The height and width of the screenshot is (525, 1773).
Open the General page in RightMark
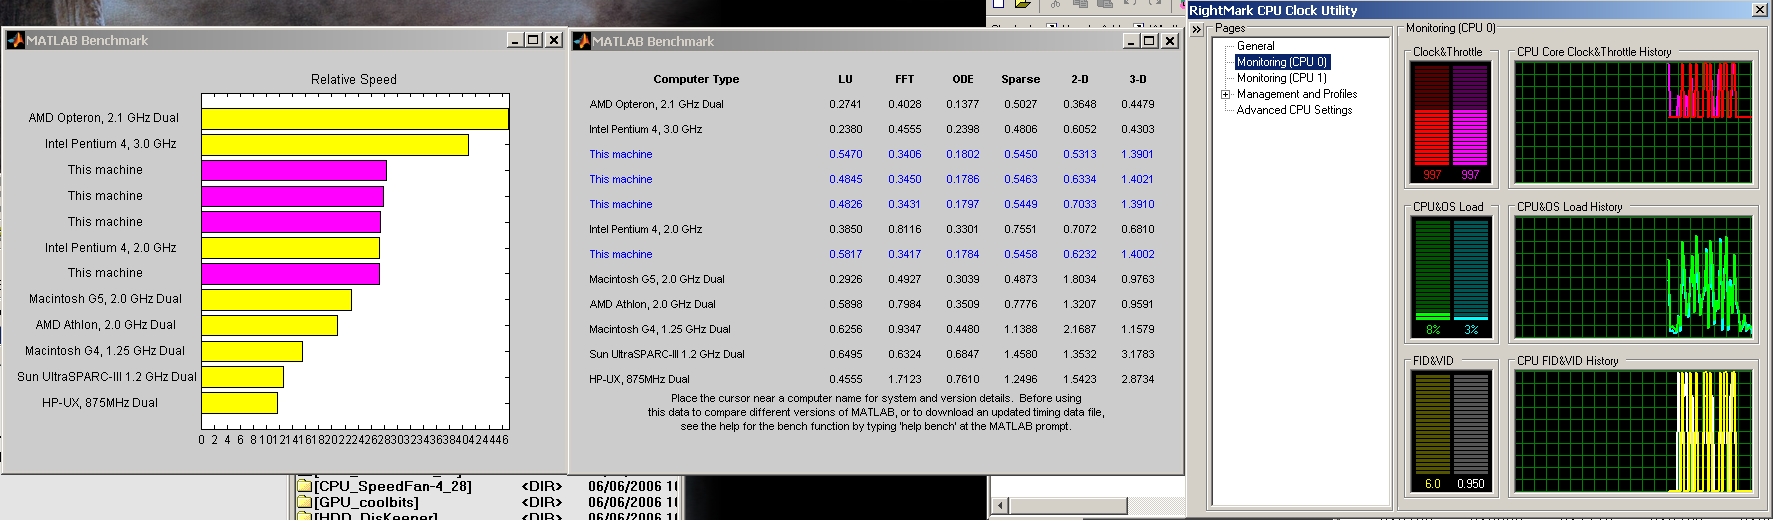[x=1255, y=46]
